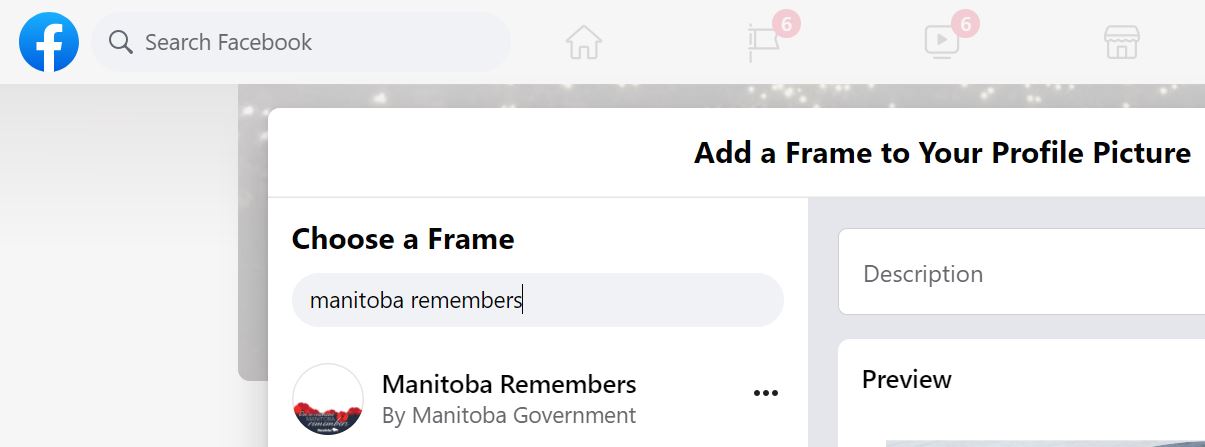Click the "By Manitoba Government" author text
Viewport: 1205px width, 447px height.
coord(509,415)
